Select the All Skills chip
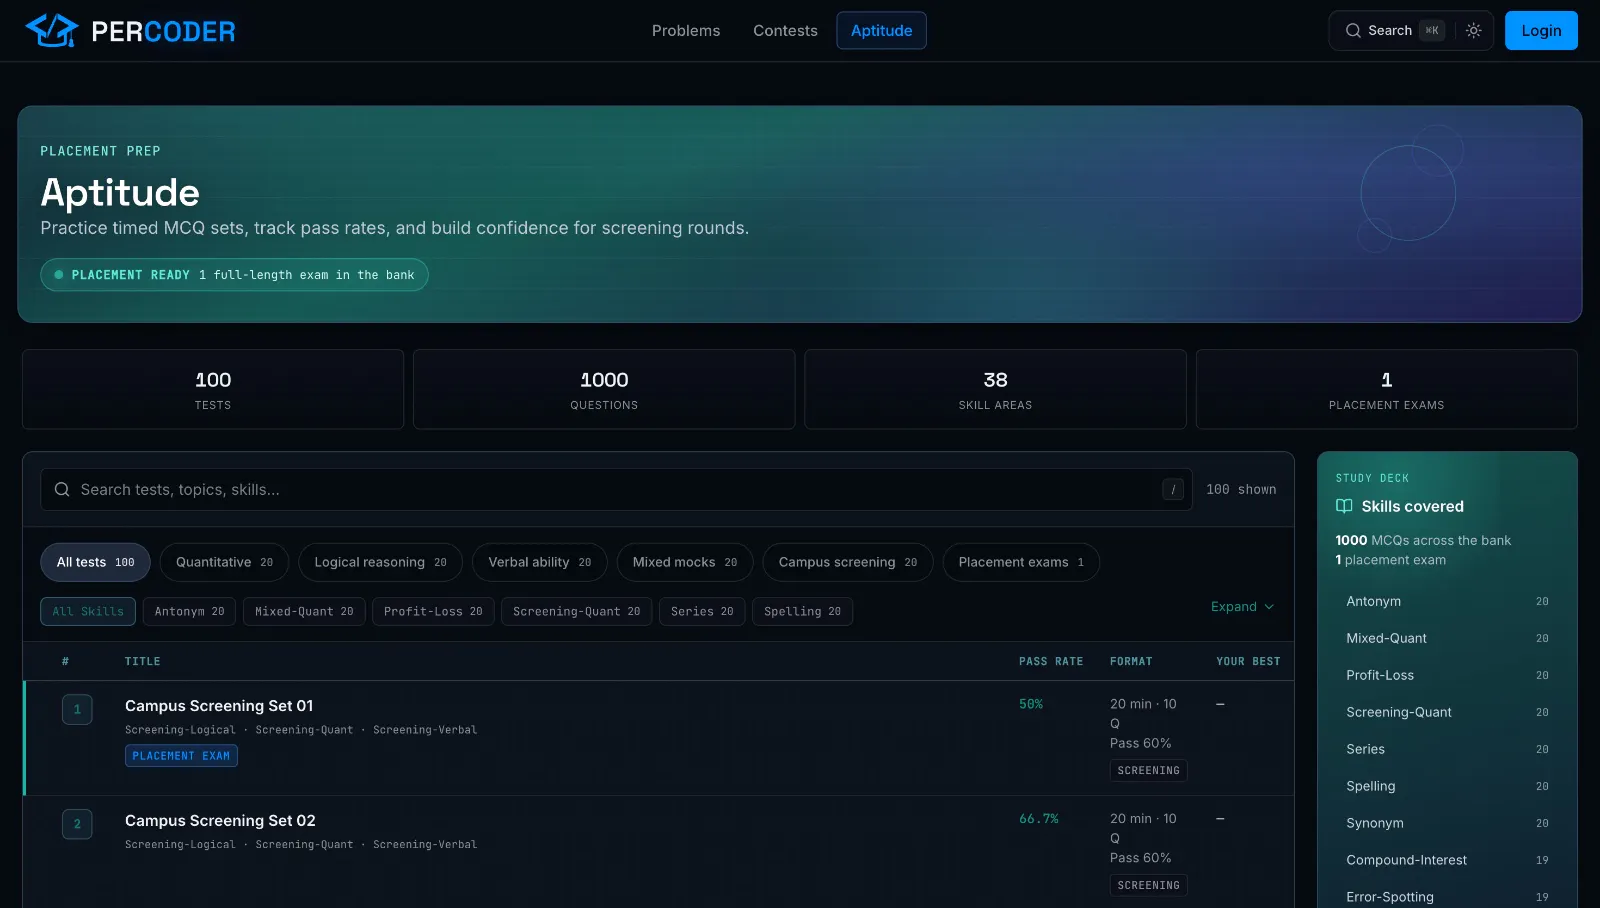This screenshot has width=1600, height=908. [88, 612]
